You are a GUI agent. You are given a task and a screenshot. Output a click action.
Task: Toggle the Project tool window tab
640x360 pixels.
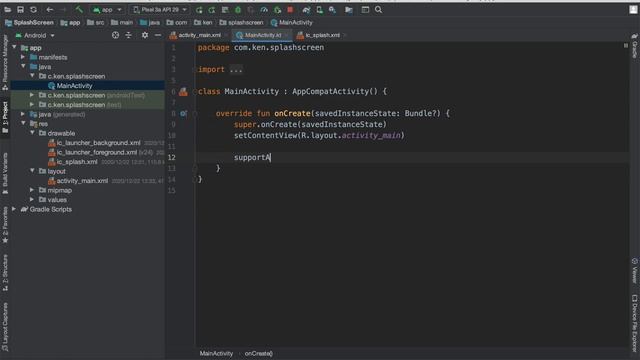point(5,118)
